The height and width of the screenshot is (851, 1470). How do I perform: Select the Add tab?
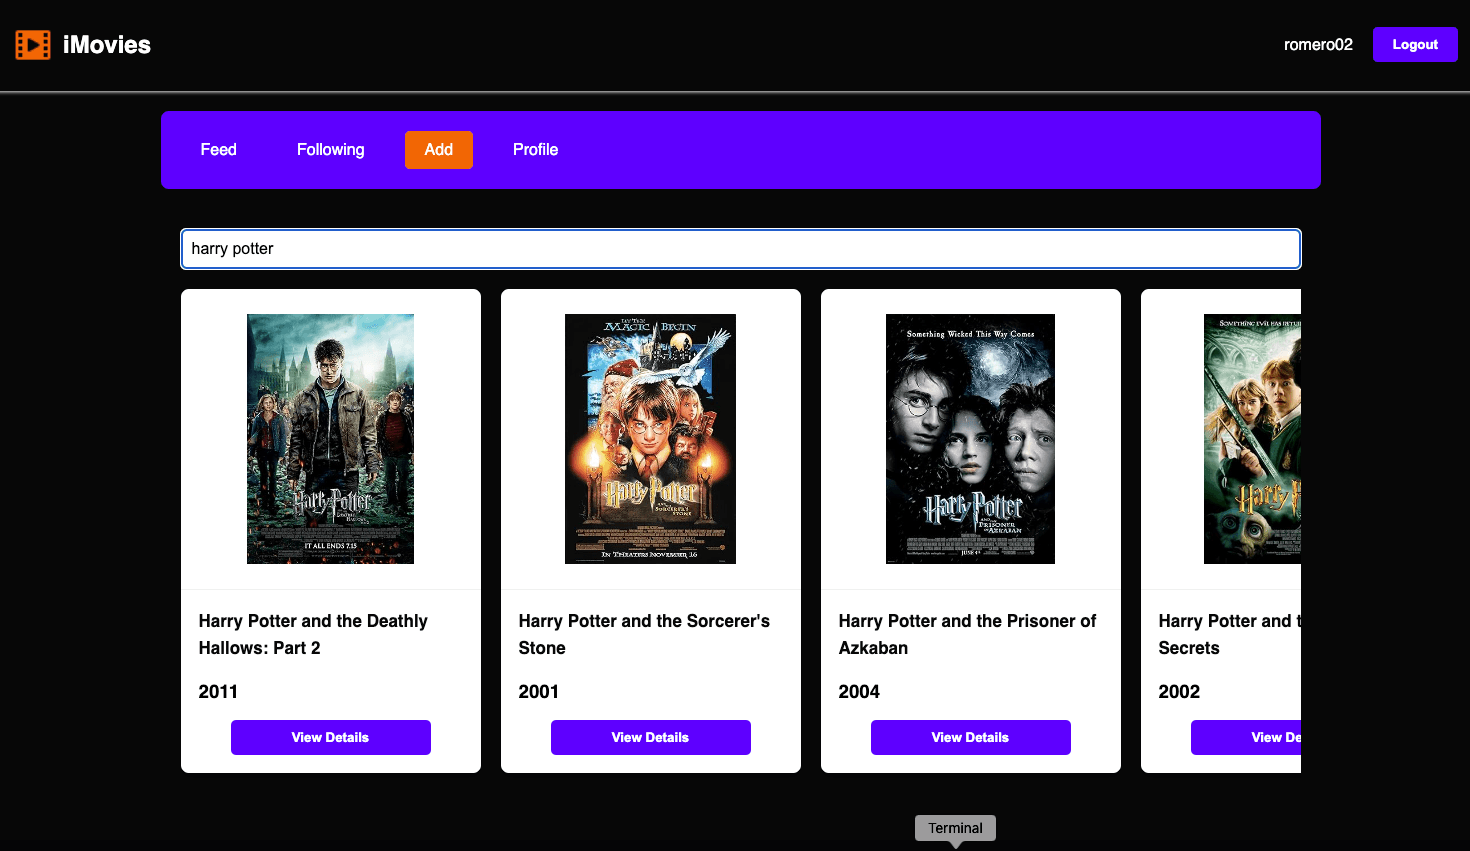[x=439, y=150]
